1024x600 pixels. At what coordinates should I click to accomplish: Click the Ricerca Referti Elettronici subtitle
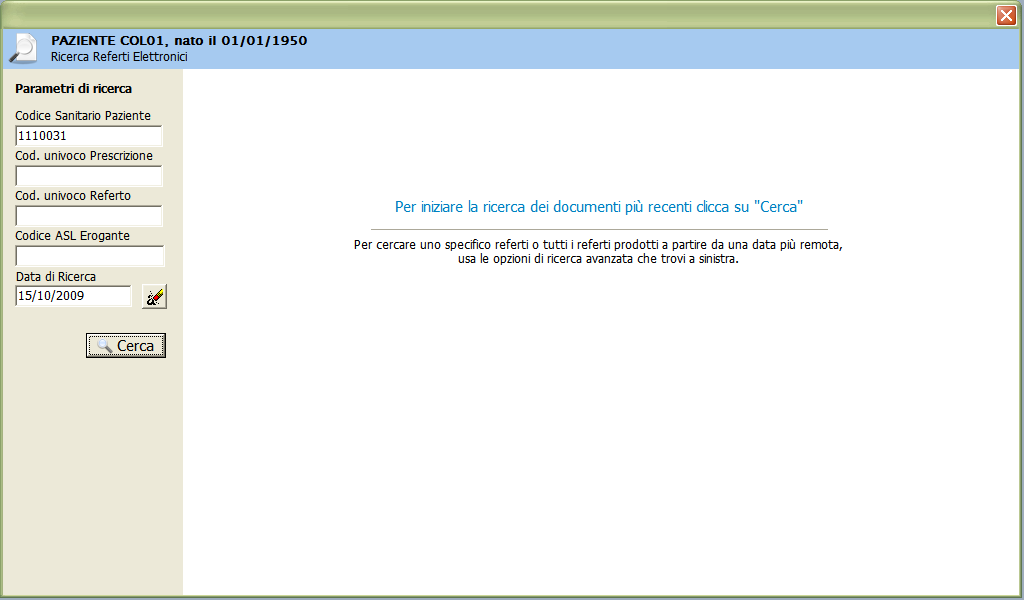click(x=119, y=57)
